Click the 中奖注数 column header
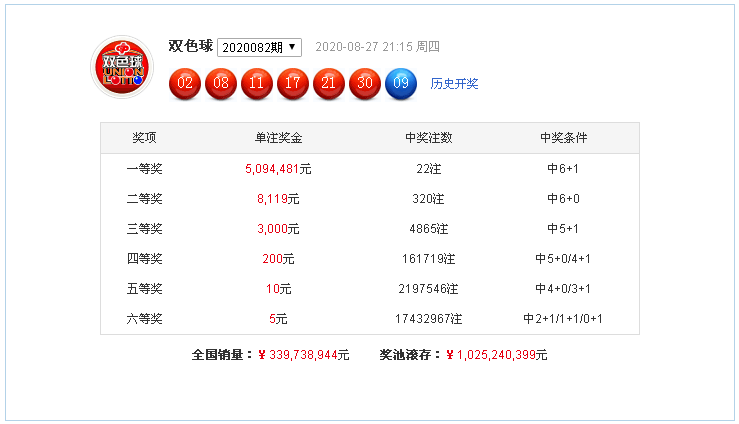 [x=428, y=138]
